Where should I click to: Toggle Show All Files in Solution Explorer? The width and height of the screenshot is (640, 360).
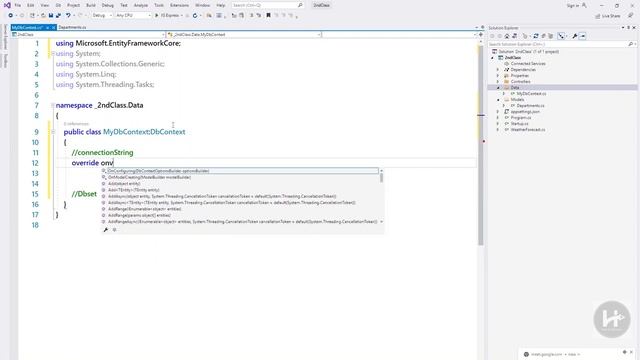pyautogui.click(x=551, y=36)
